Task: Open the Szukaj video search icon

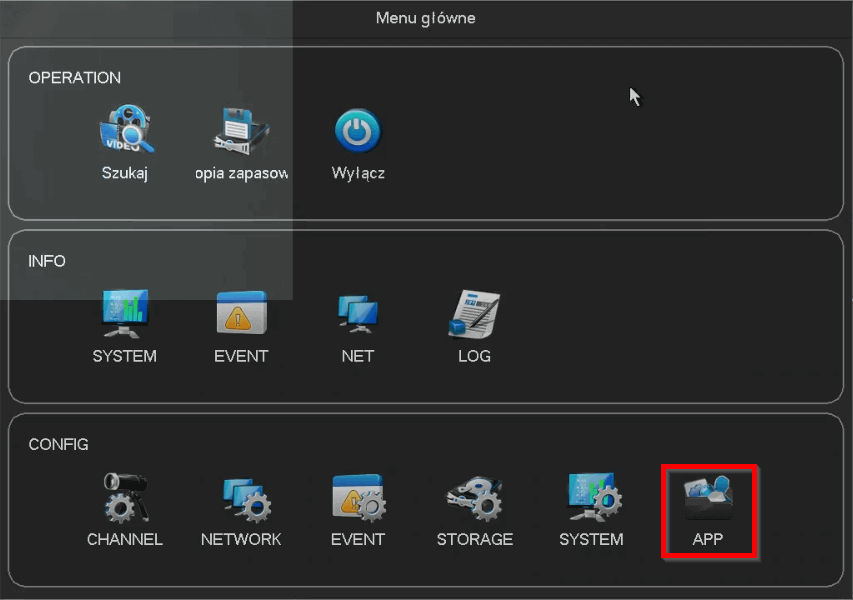Action: click(125, 130)
